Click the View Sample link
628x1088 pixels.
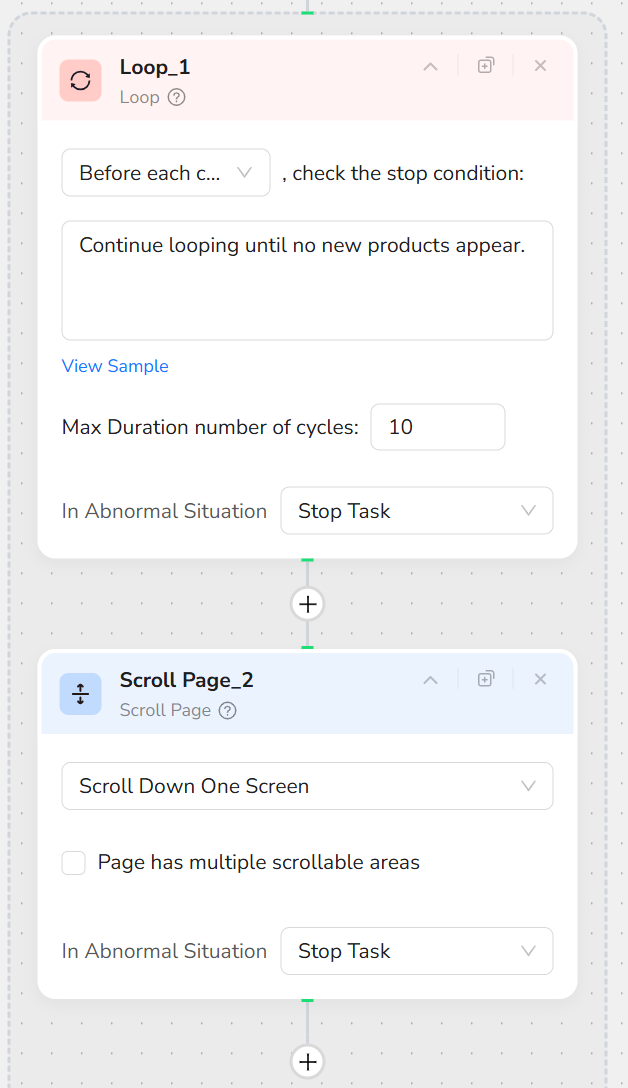[x=115, y=366]
